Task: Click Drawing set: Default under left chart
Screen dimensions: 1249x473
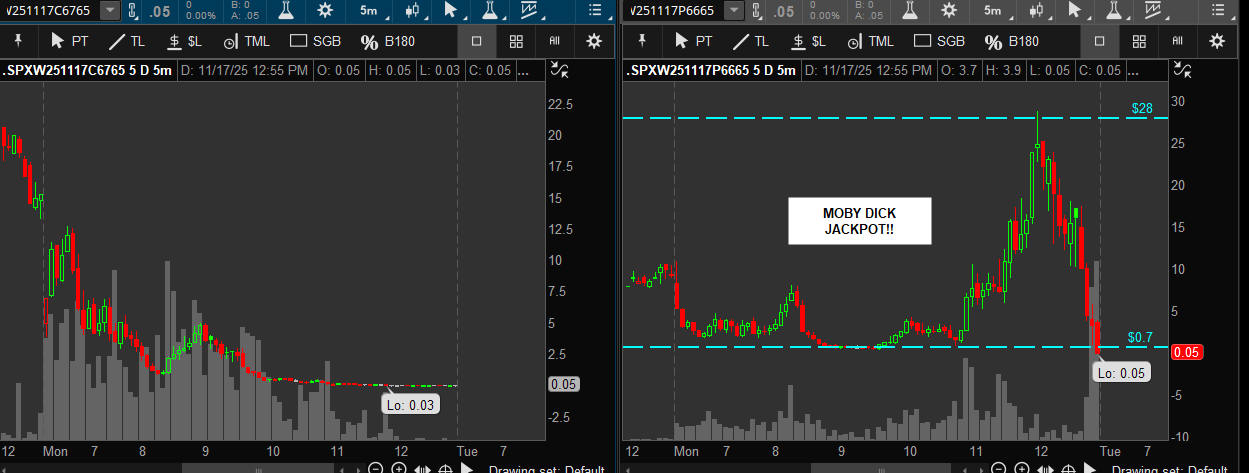Action: (x=545, y=469)
